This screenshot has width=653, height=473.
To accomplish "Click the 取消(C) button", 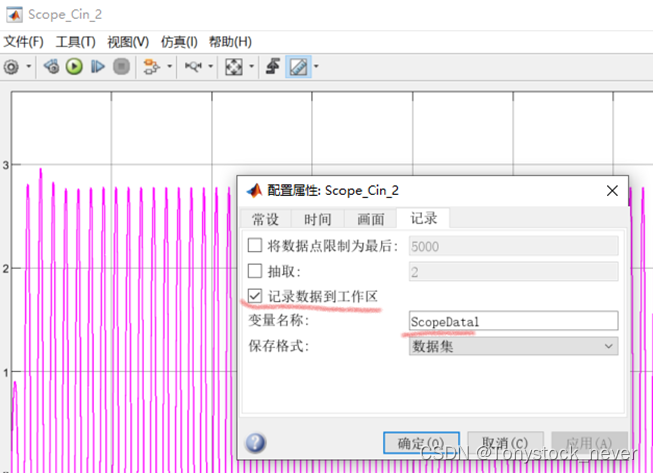I will 505,443.
